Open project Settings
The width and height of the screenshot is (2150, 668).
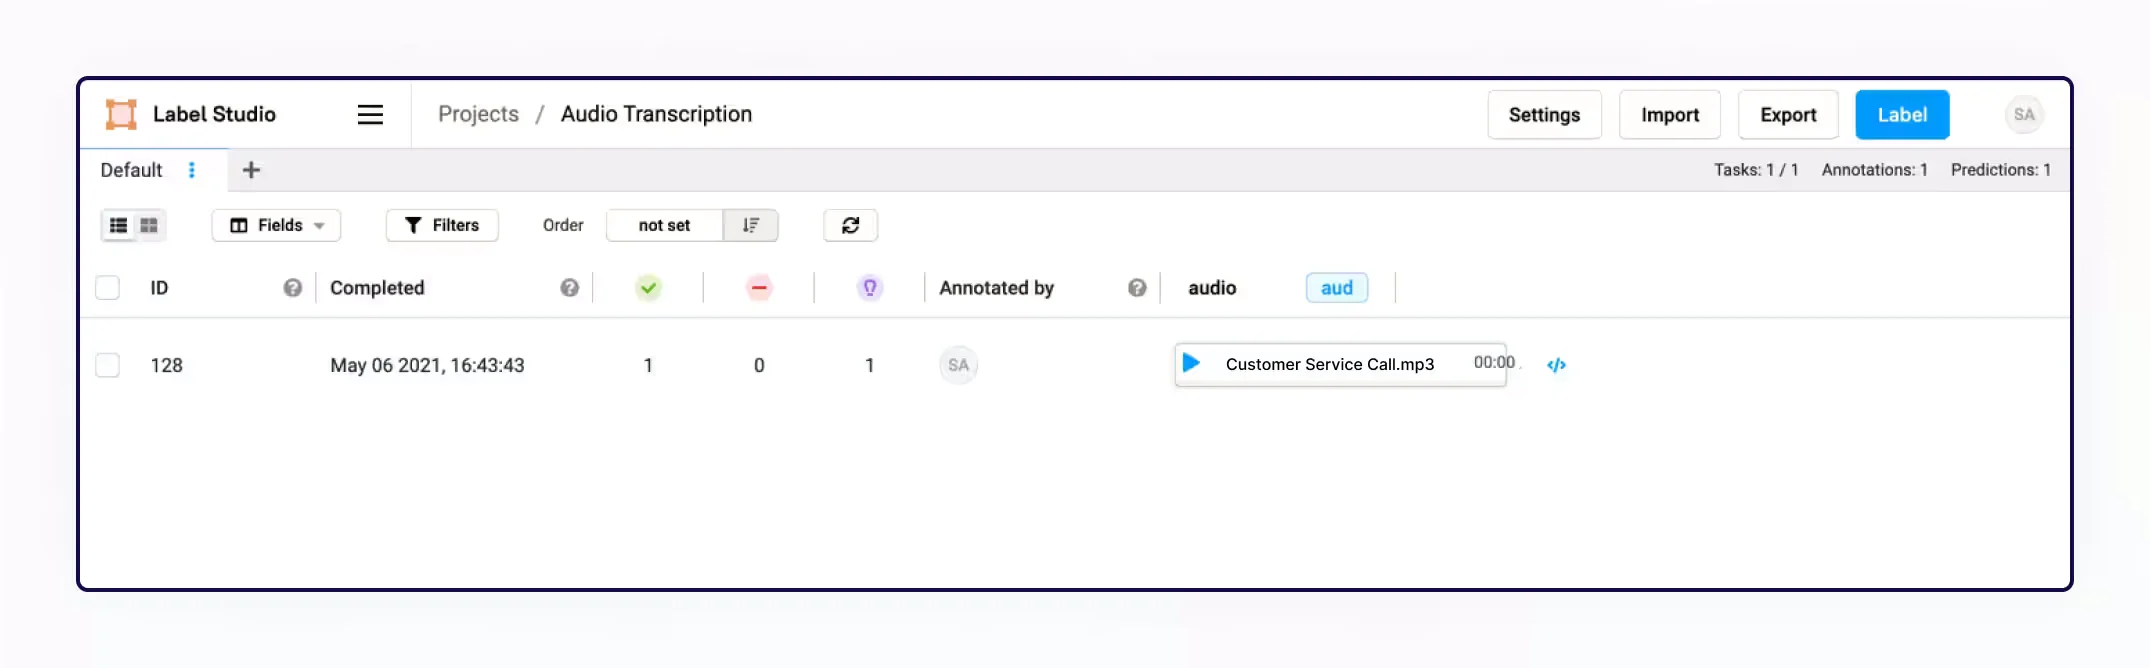tap(1544, 115)
